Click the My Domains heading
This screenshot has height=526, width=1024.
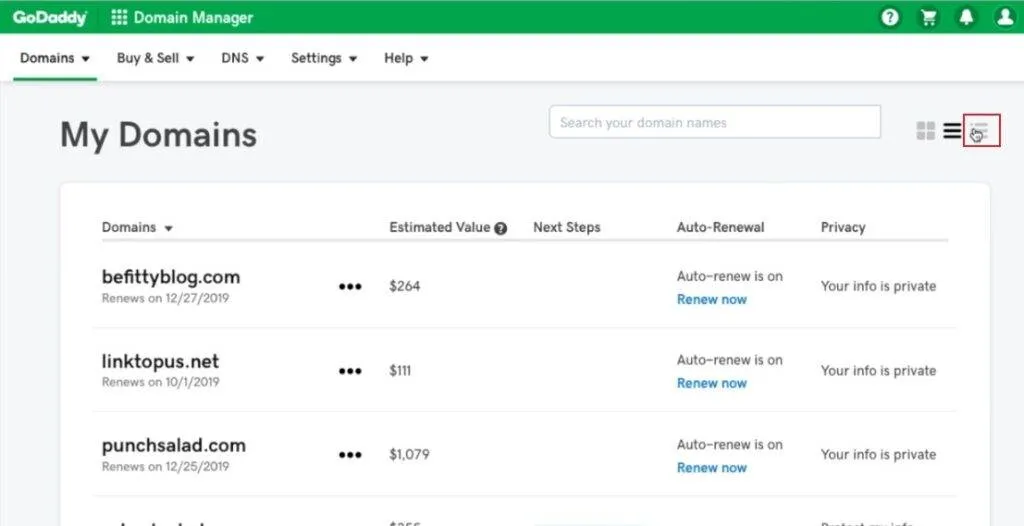tap(159, 136)
